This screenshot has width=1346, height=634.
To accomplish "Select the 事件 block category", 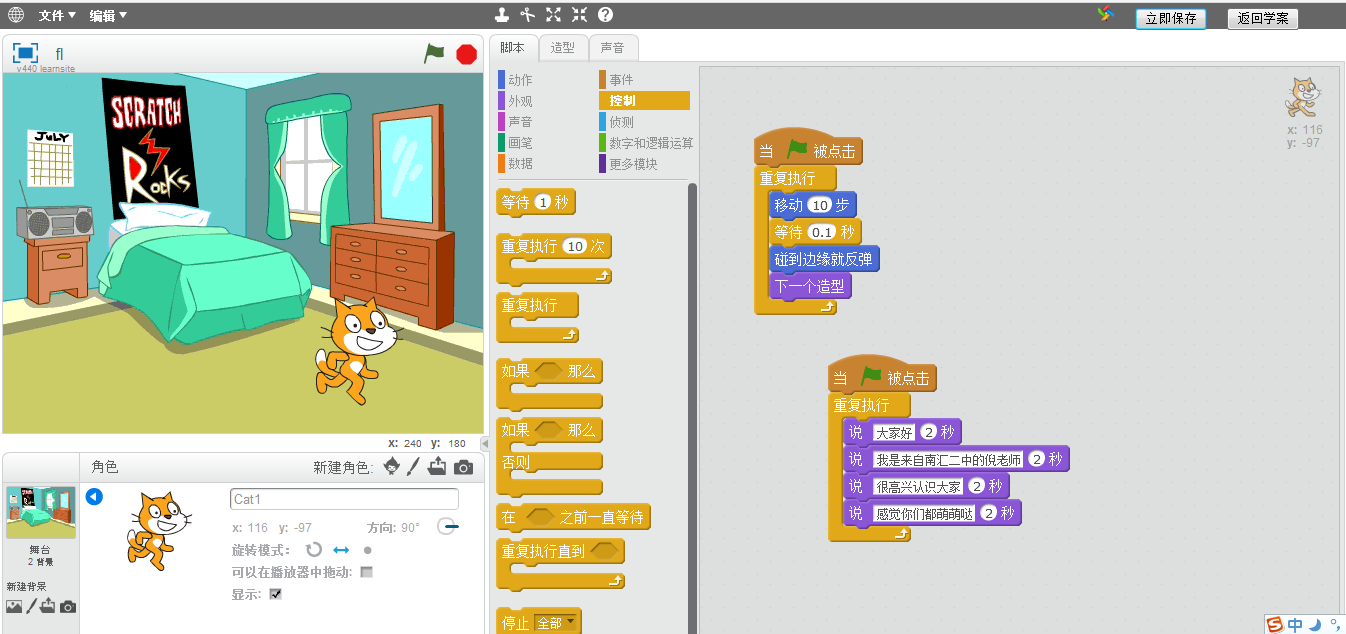I will pyautogui.click(x=621, y=80).
